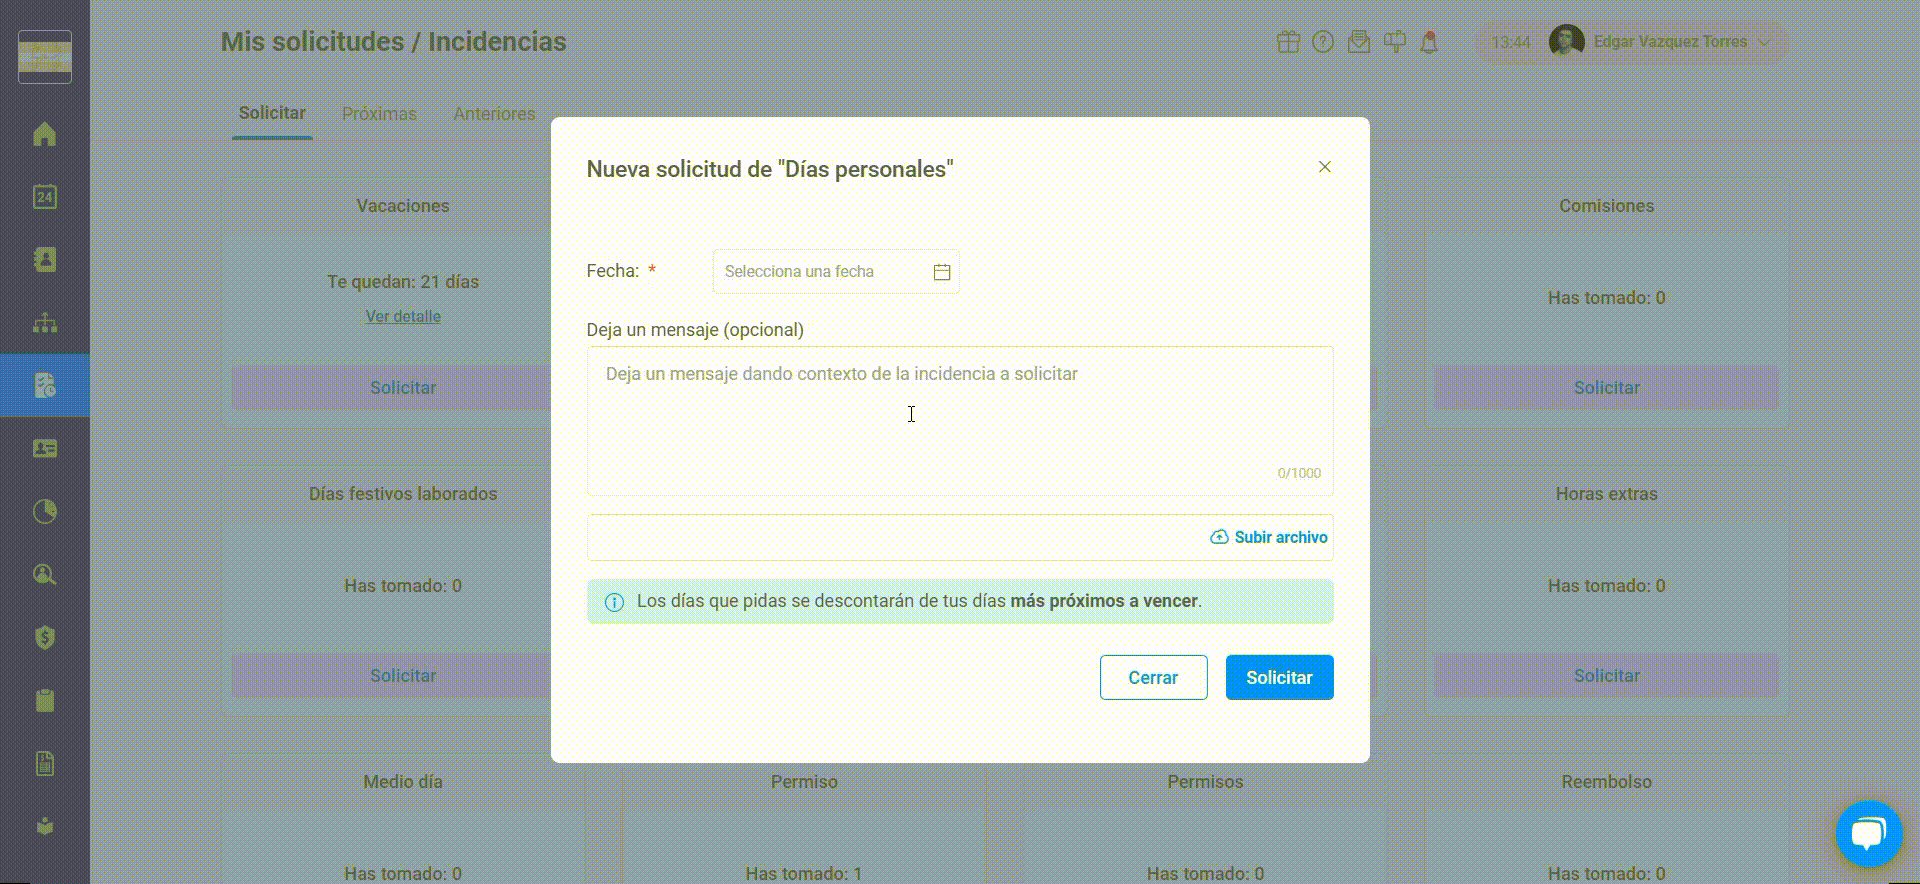
Task: Open the Home icon in sidebar
Action: (x=45, y=134)
